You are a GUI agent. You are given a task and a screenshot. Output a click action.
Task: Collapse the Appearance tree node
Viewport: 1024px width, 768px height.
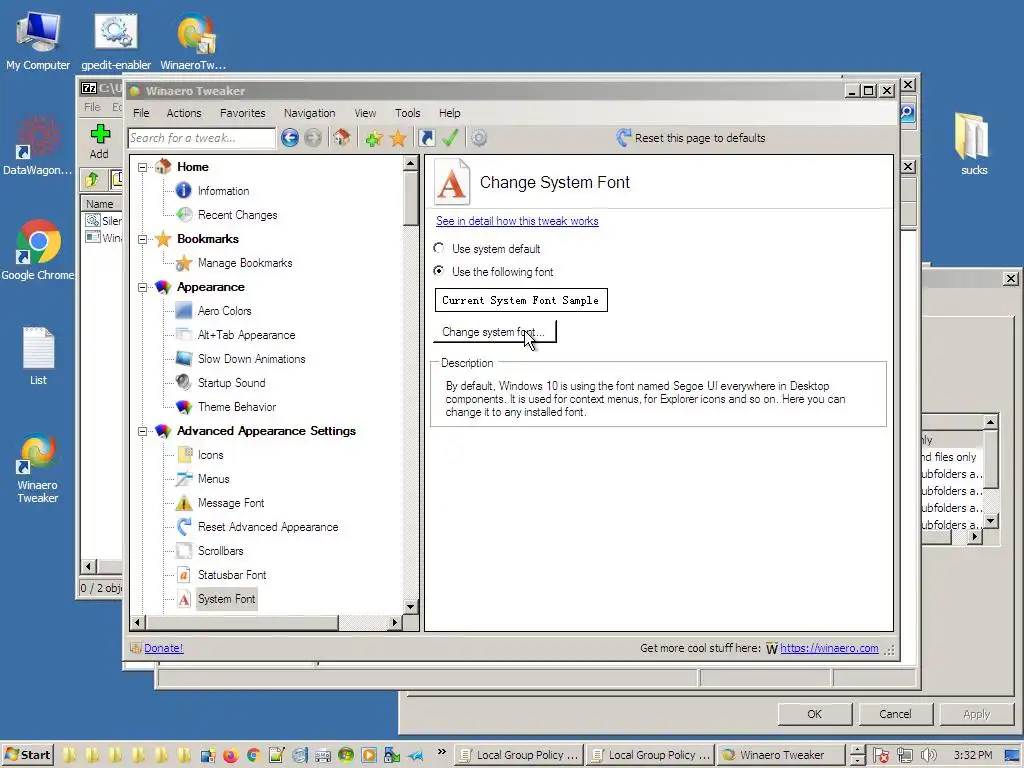[142, 287]
